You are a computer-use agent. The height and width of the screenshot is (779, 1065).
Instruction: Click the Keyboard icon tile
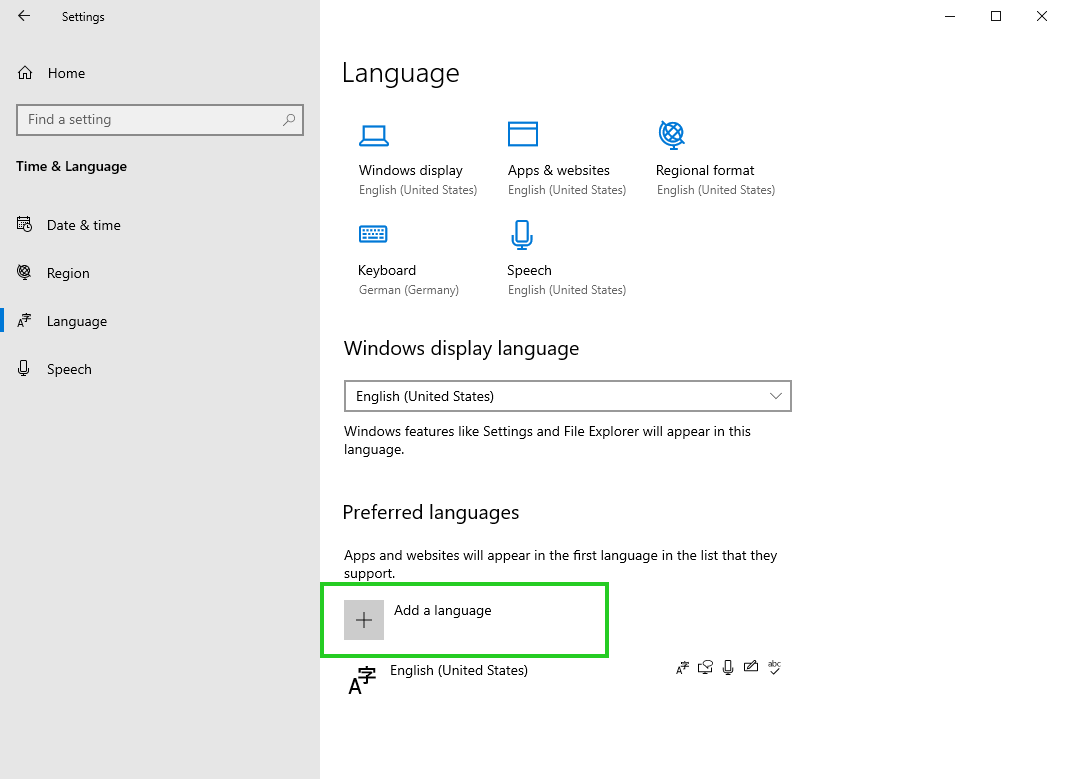click(373, 234)
